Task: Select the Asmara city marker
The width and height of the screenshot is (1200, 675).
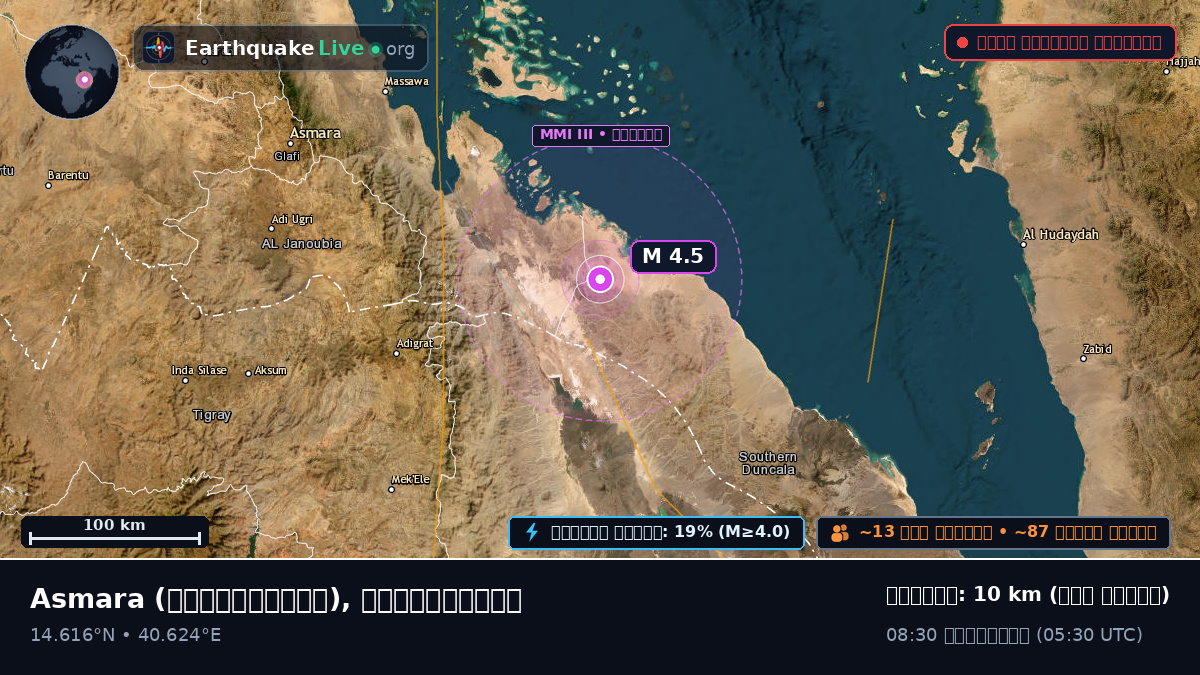Action: [291, 143]
